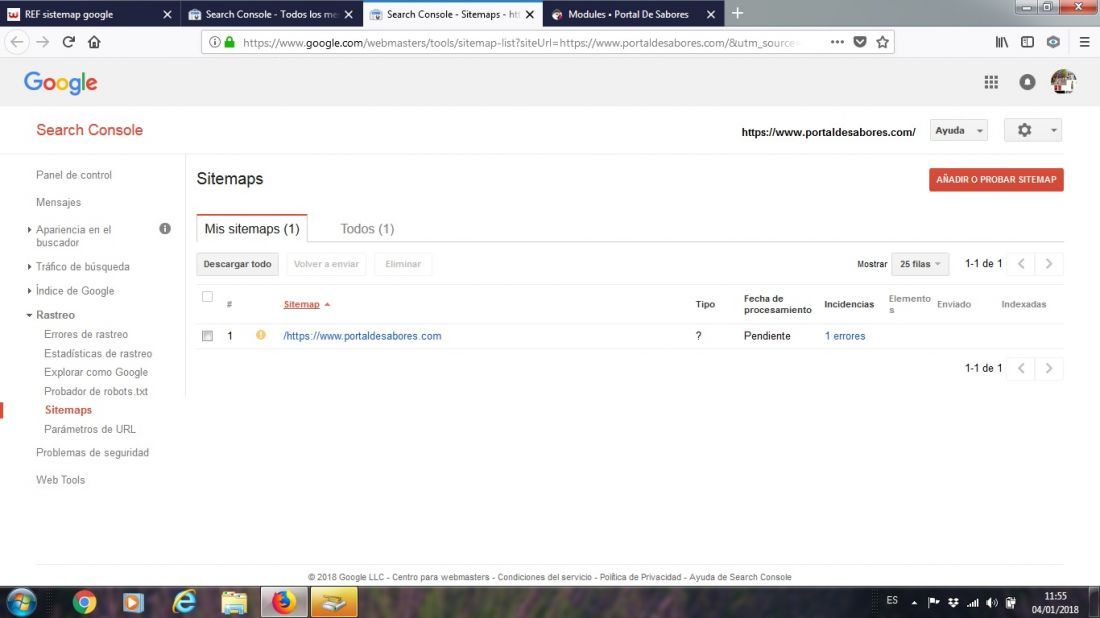This screenshot has height=618, width=1100.
Task: Click Descargar todo button
Action: click(x=237, y=264)
